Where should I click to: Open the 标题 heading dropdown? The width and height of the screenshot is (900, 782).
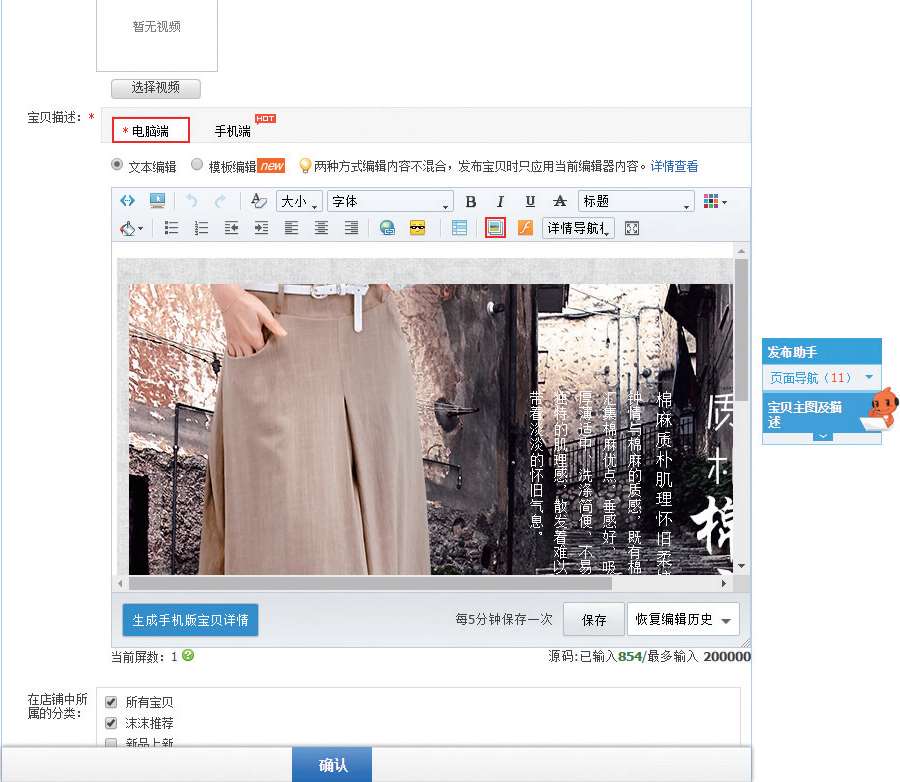(x=636, y=202)
